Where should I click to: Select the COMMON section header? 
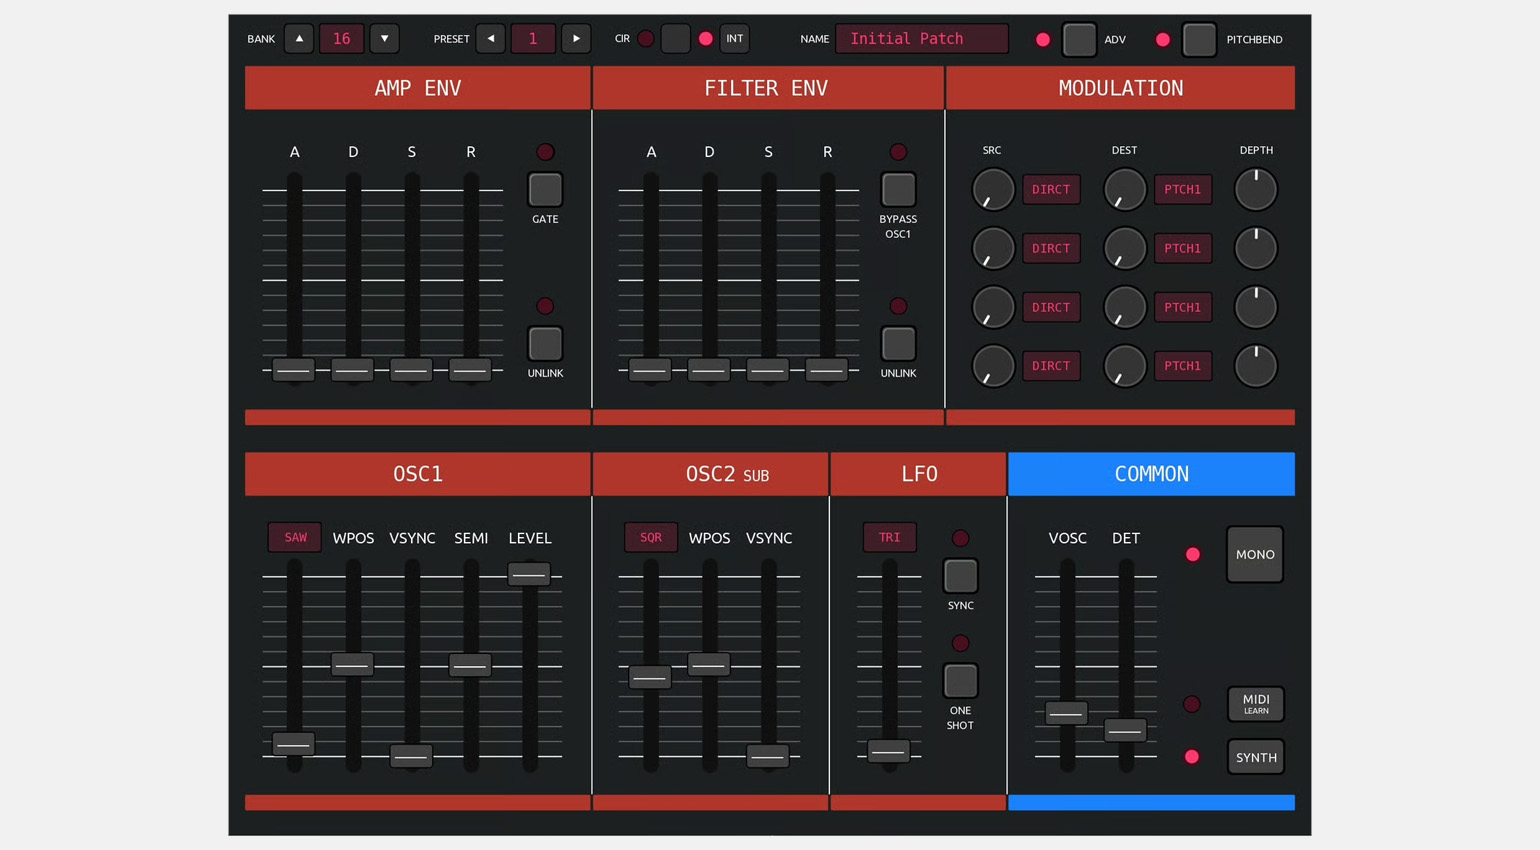tap(1151, 474)
